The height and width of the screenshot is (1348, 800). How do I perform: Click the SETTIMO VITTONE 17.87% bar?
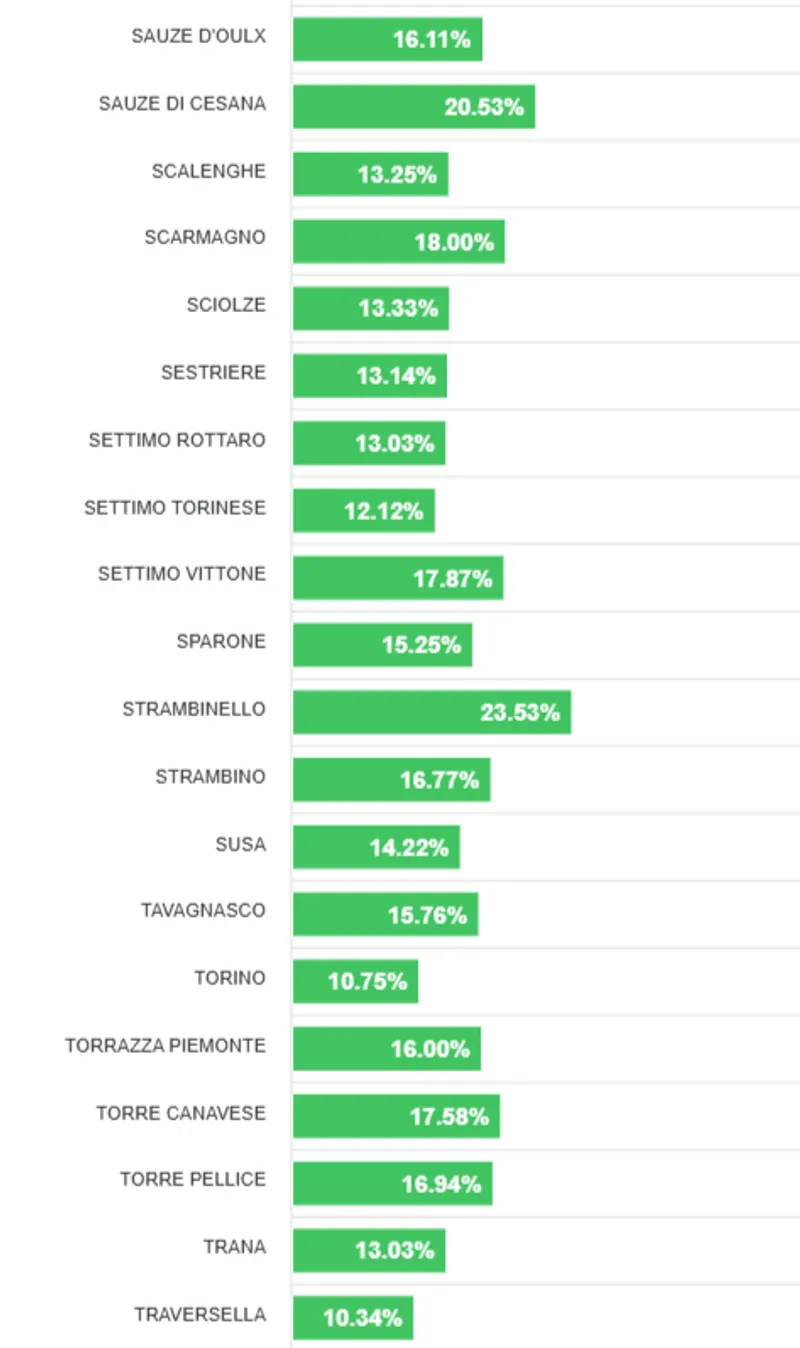tap(397, 578)
